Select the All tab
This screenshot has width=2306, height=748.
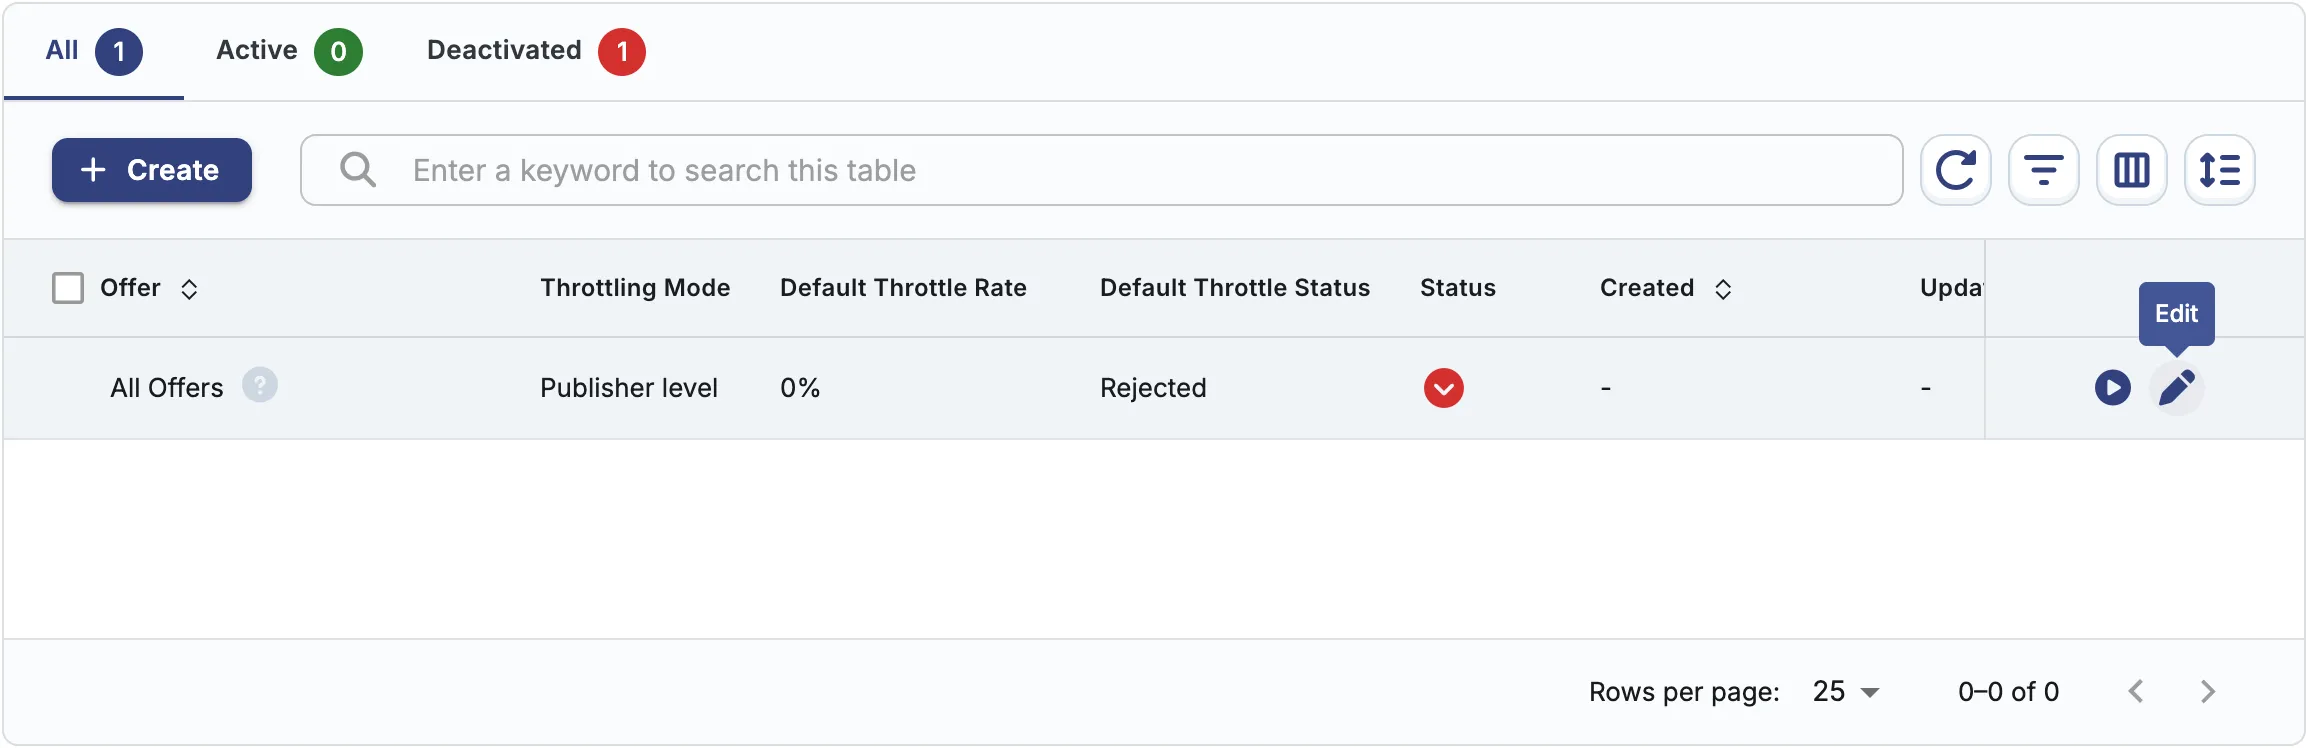point(94,51)
